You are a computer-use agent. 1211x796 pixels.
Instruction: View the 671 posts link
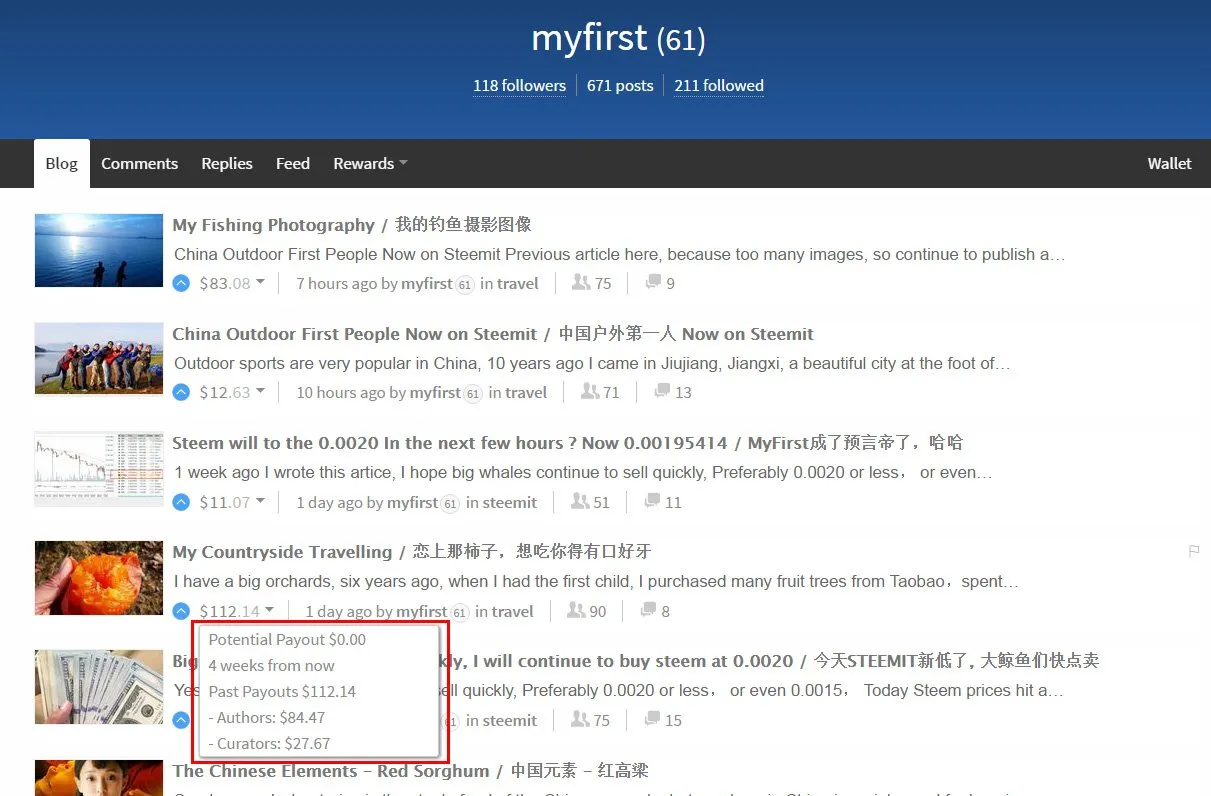620,86
